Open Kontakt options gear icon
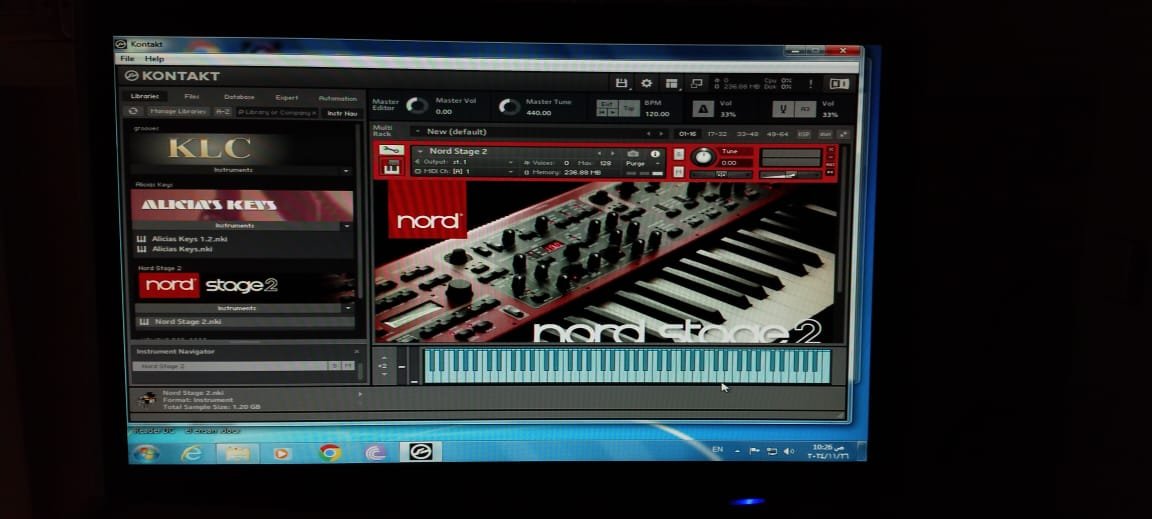Image resolution: width=1152 pixels, height=519 pixels. [x=647, y=83]
